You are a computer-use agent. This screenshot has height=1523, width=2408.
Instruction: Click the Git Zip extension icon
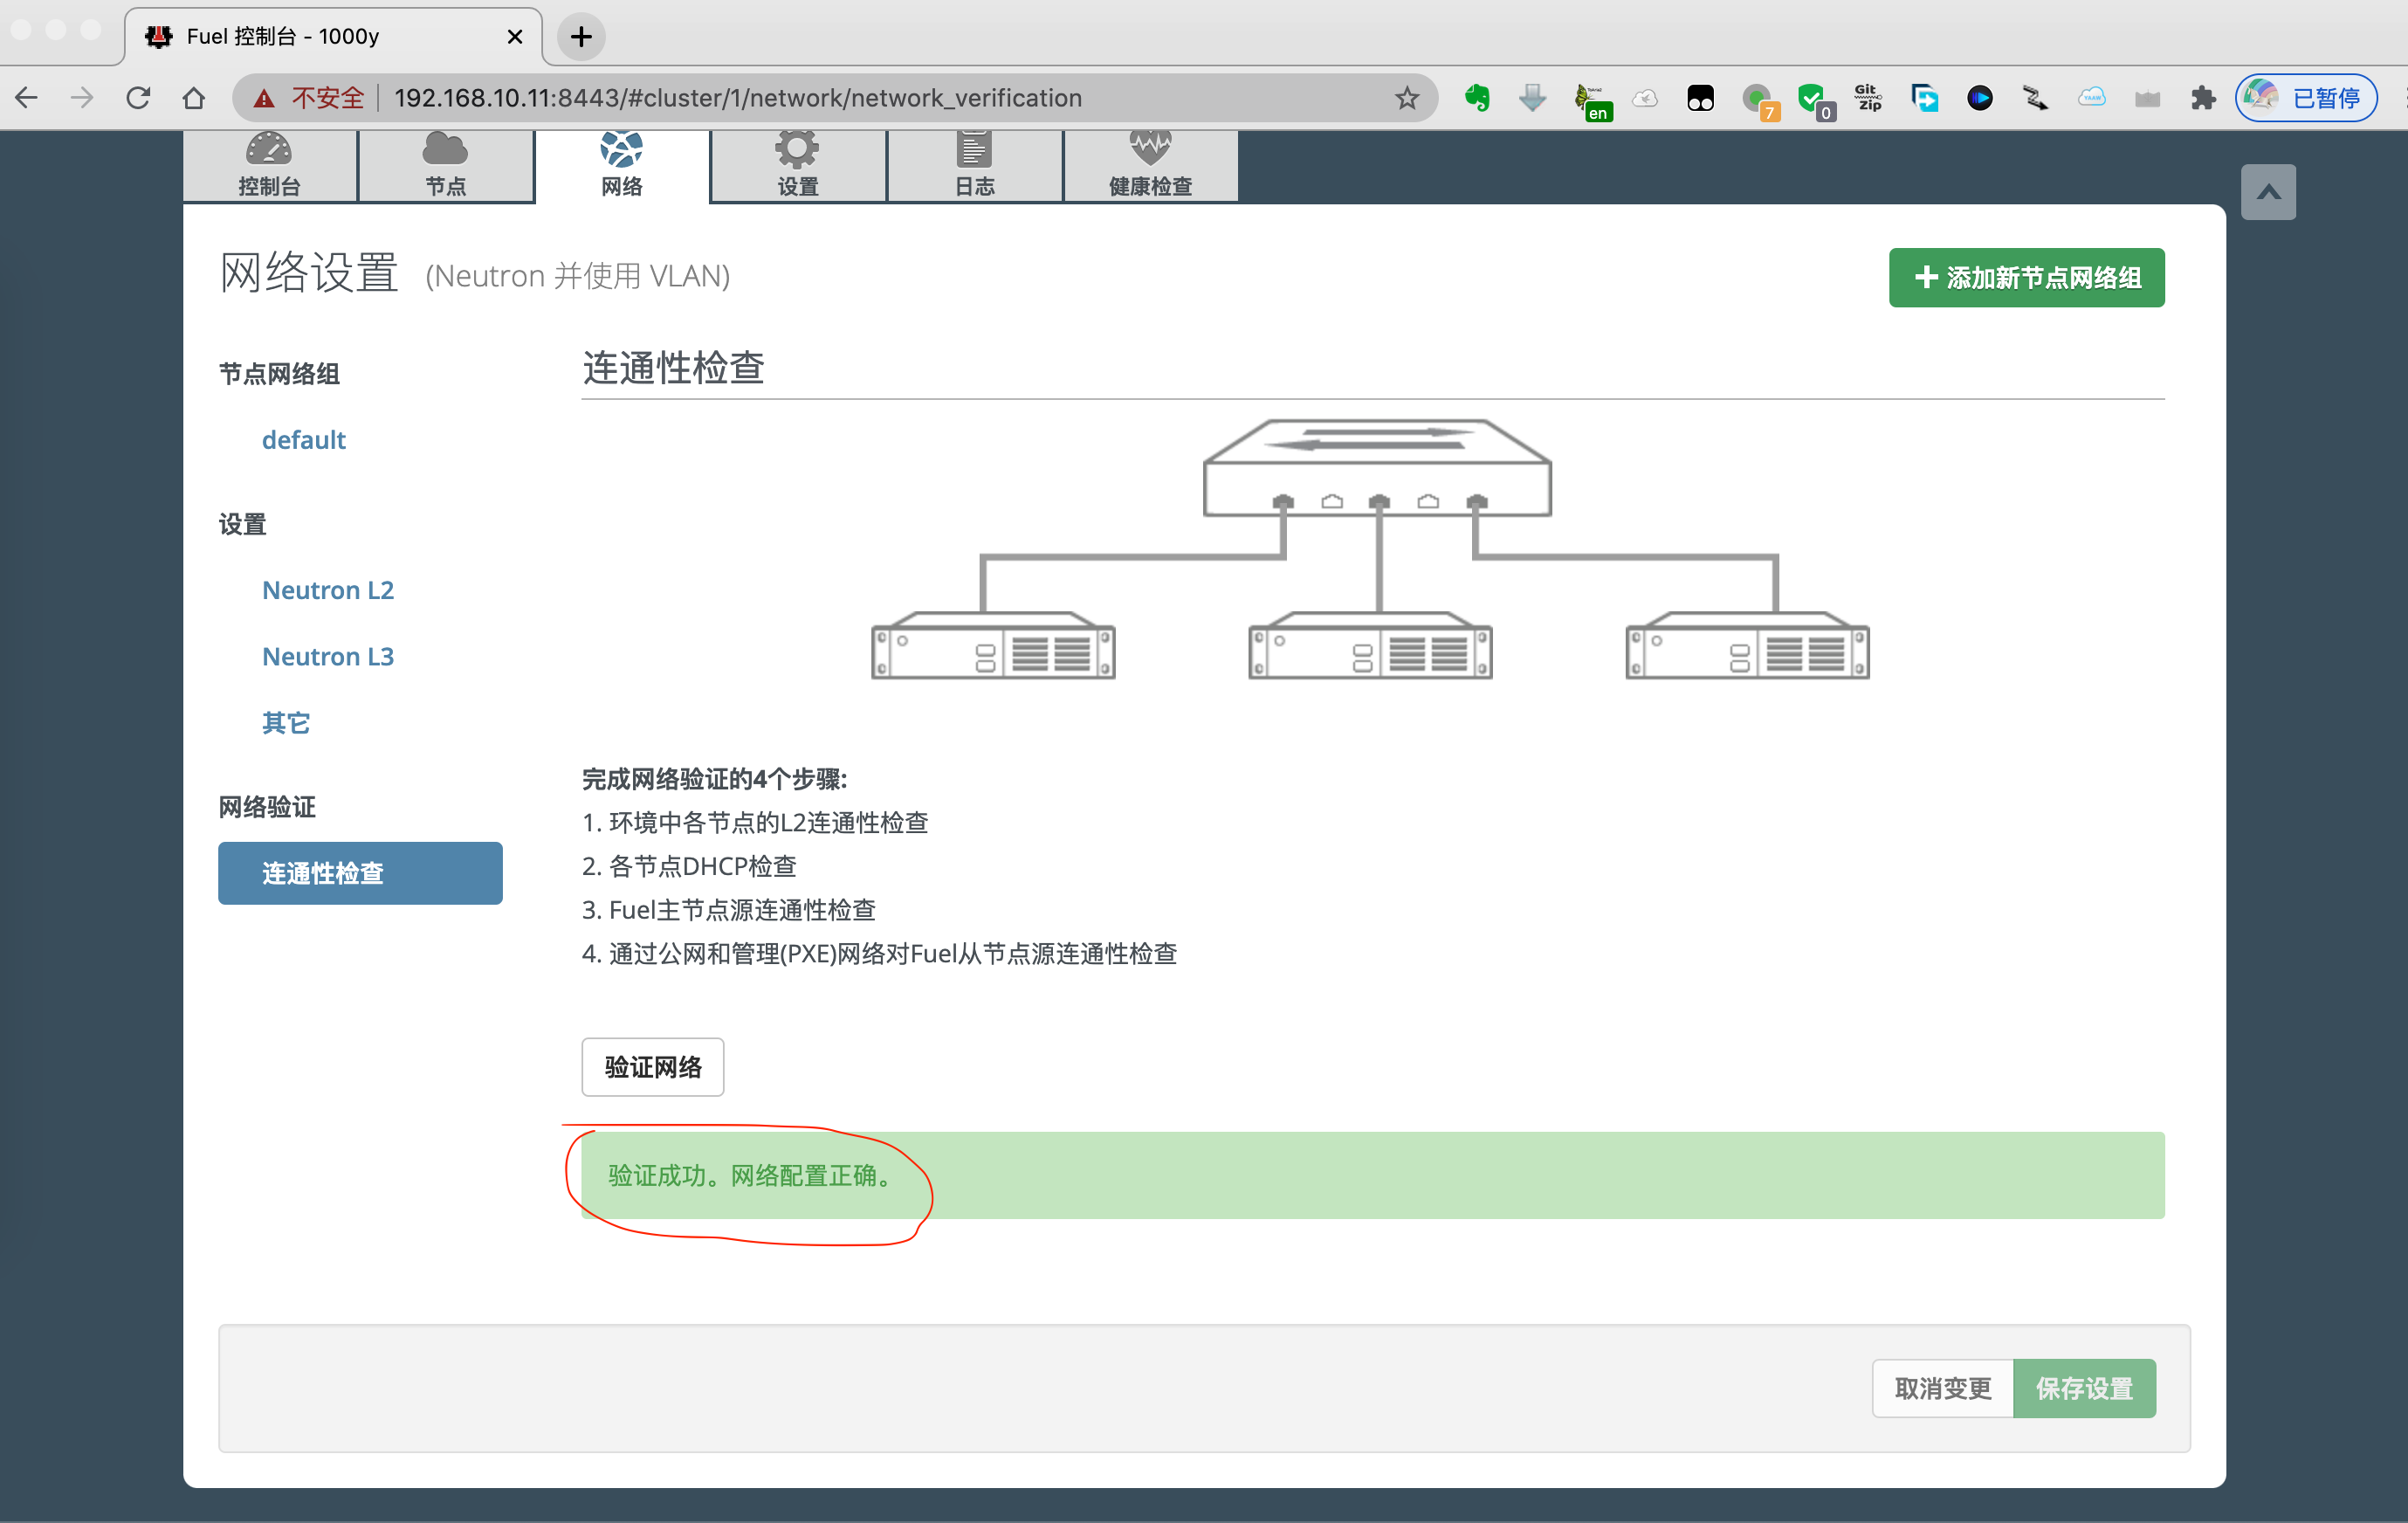coord(1868,98)
